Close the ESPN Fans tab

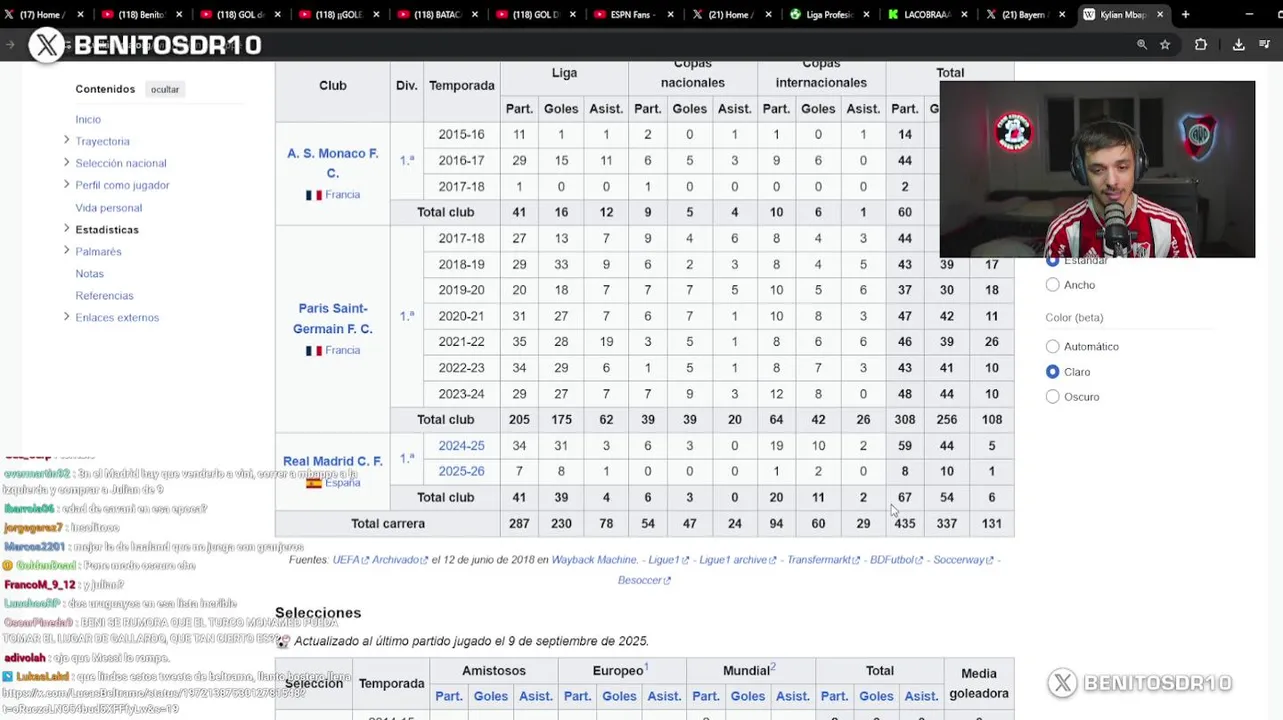670,15
